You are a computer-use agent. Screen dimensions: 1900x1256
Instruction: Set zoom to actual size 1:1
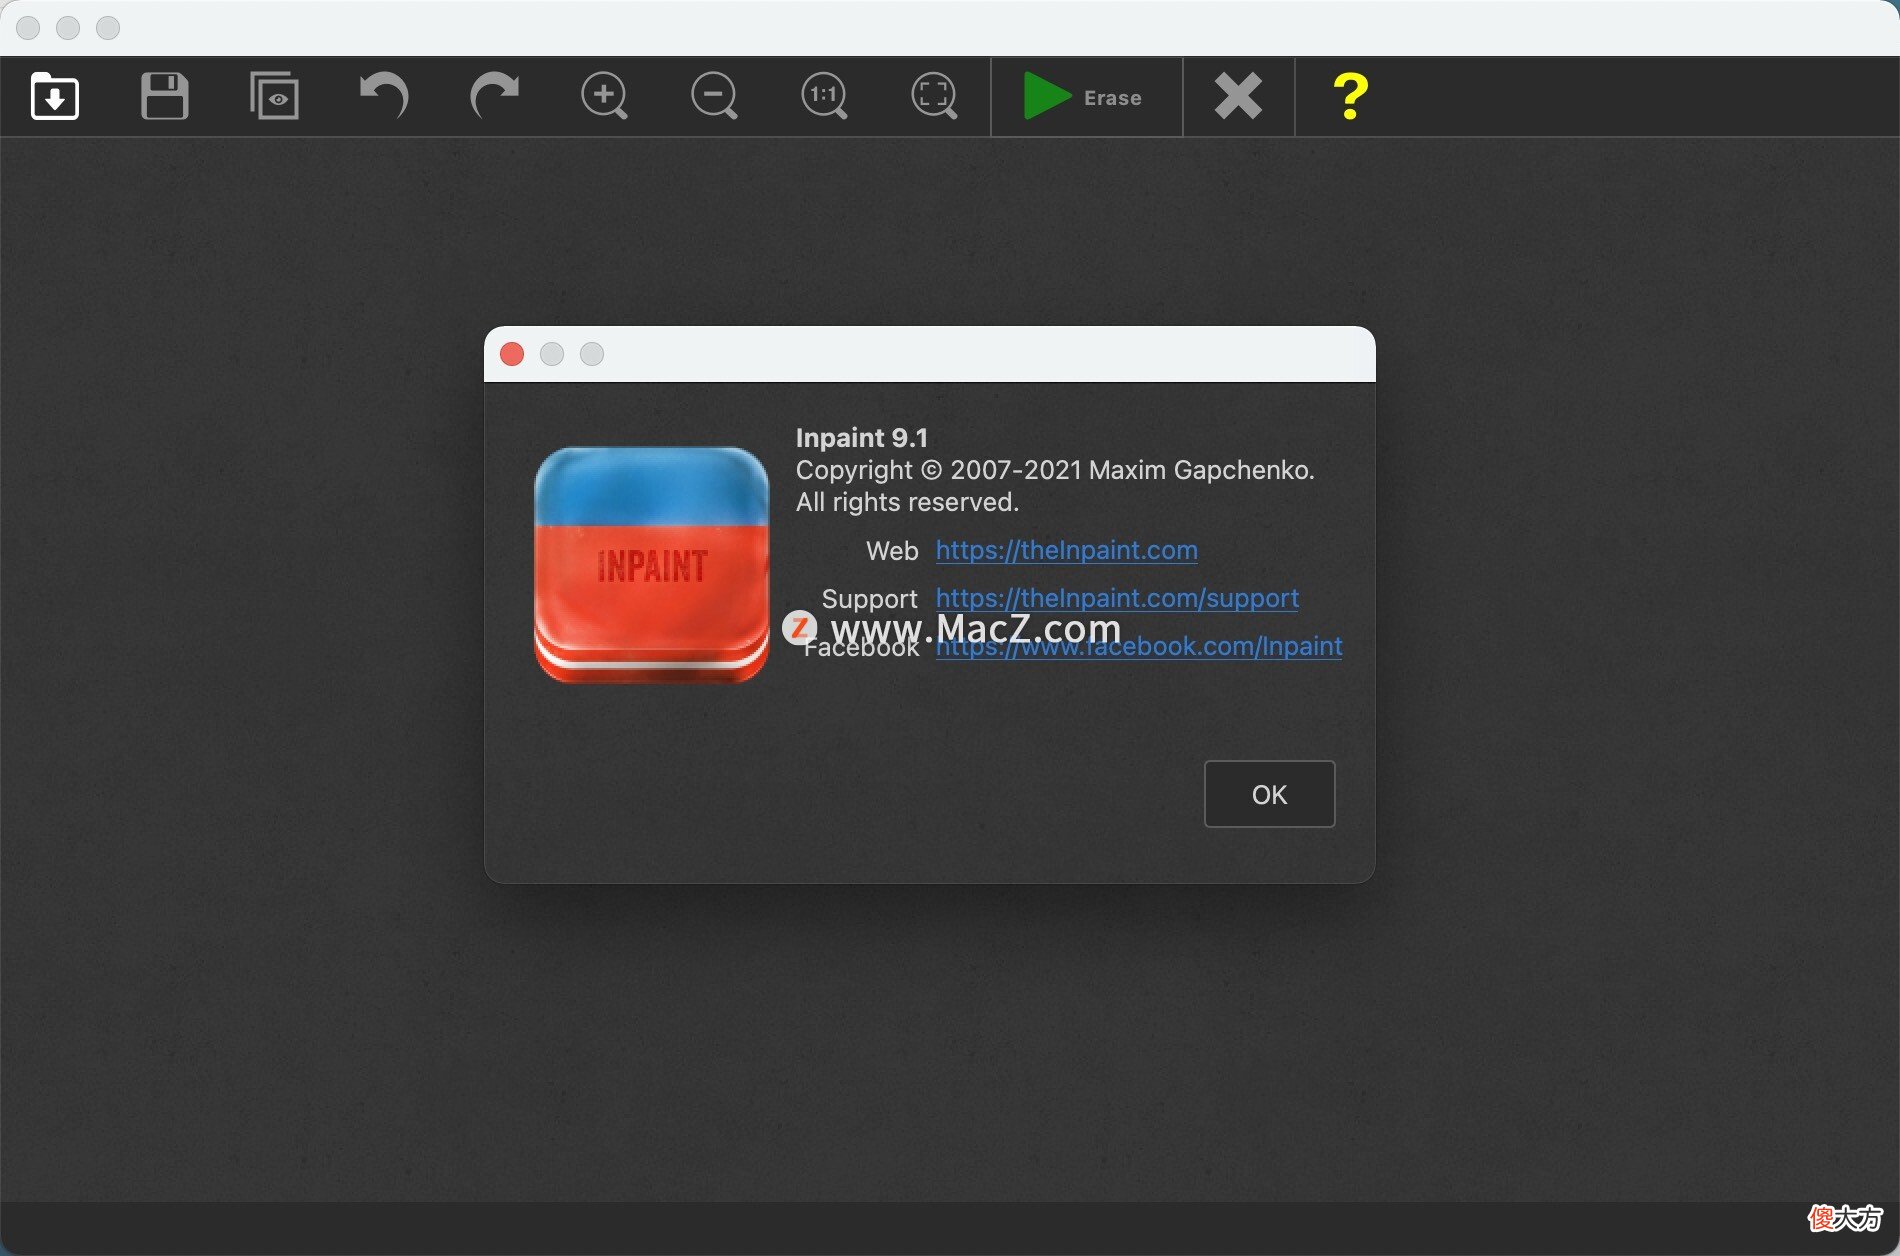(824, 97)
